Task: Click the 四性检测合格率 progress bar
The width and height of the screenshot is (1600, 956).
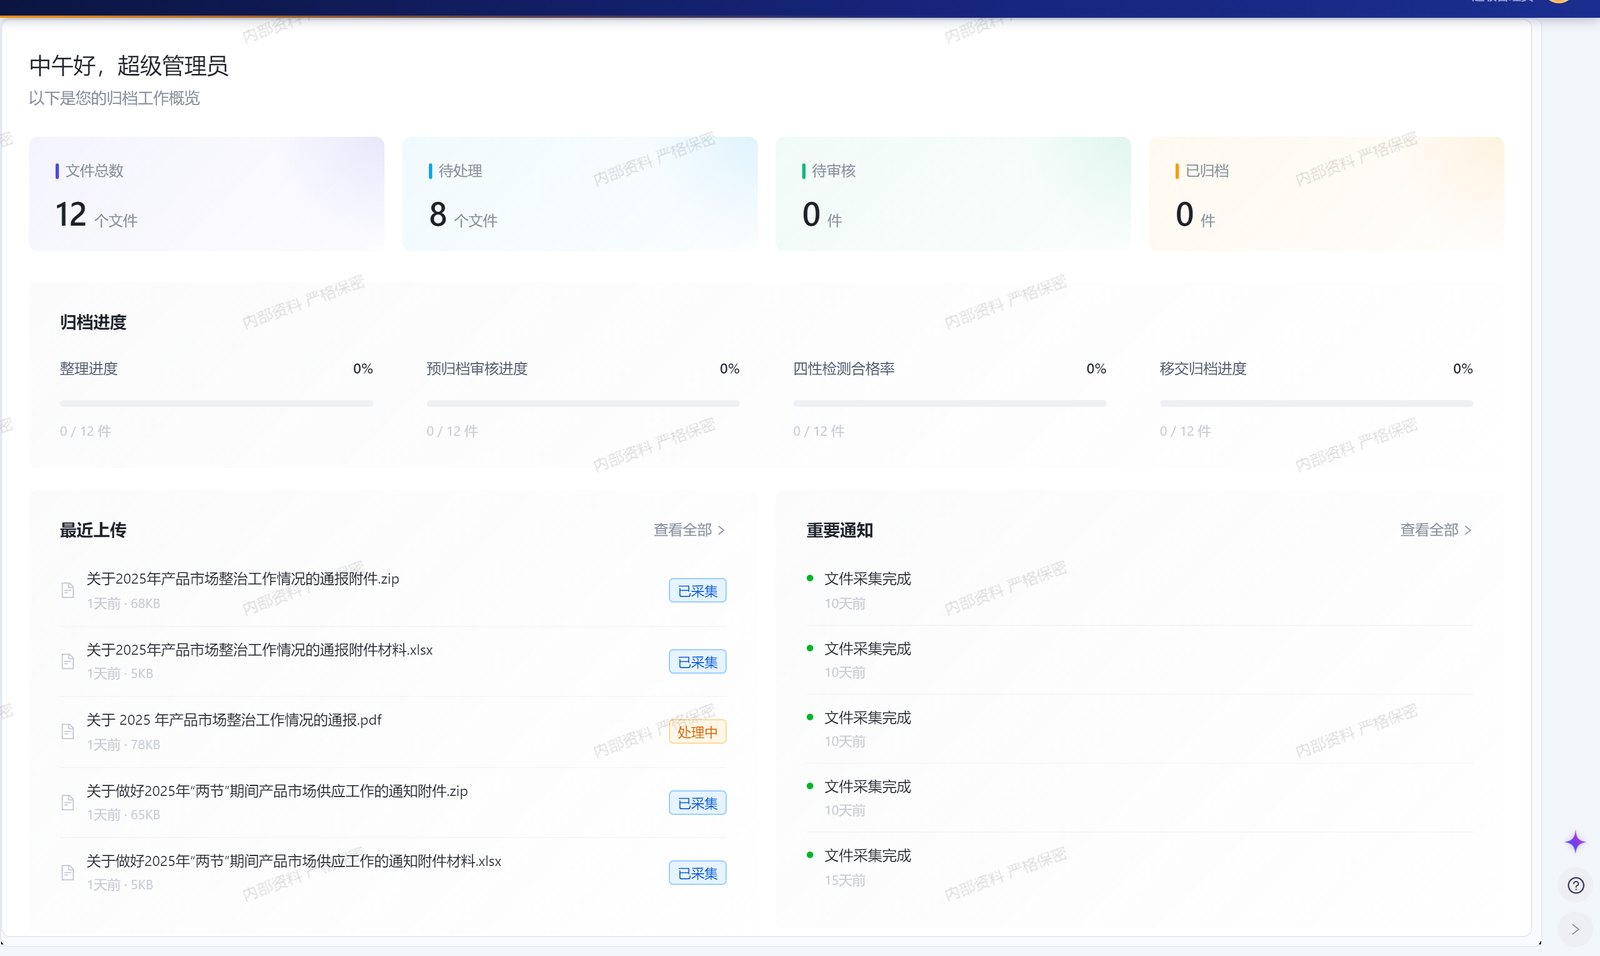Action: coord(950,403)
